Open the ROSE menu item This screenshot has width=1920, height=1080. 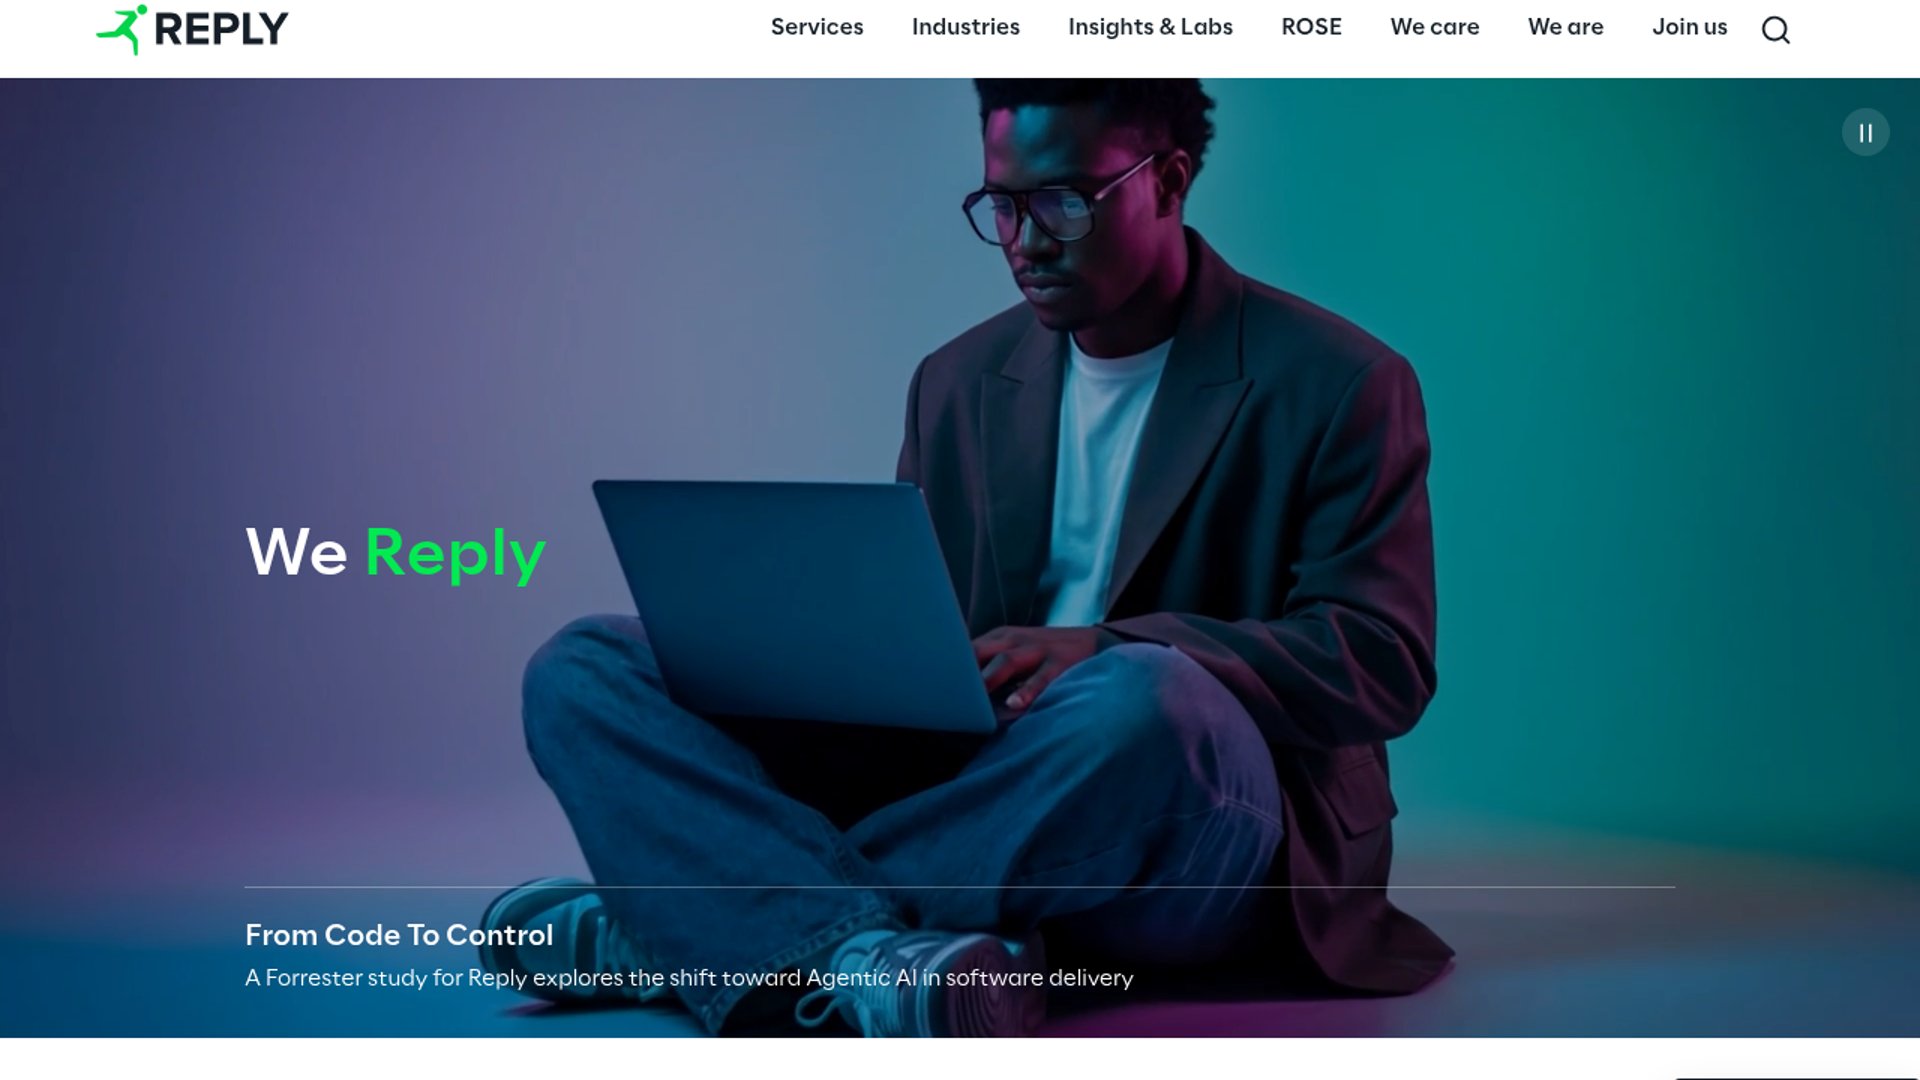click(1311, 27)
